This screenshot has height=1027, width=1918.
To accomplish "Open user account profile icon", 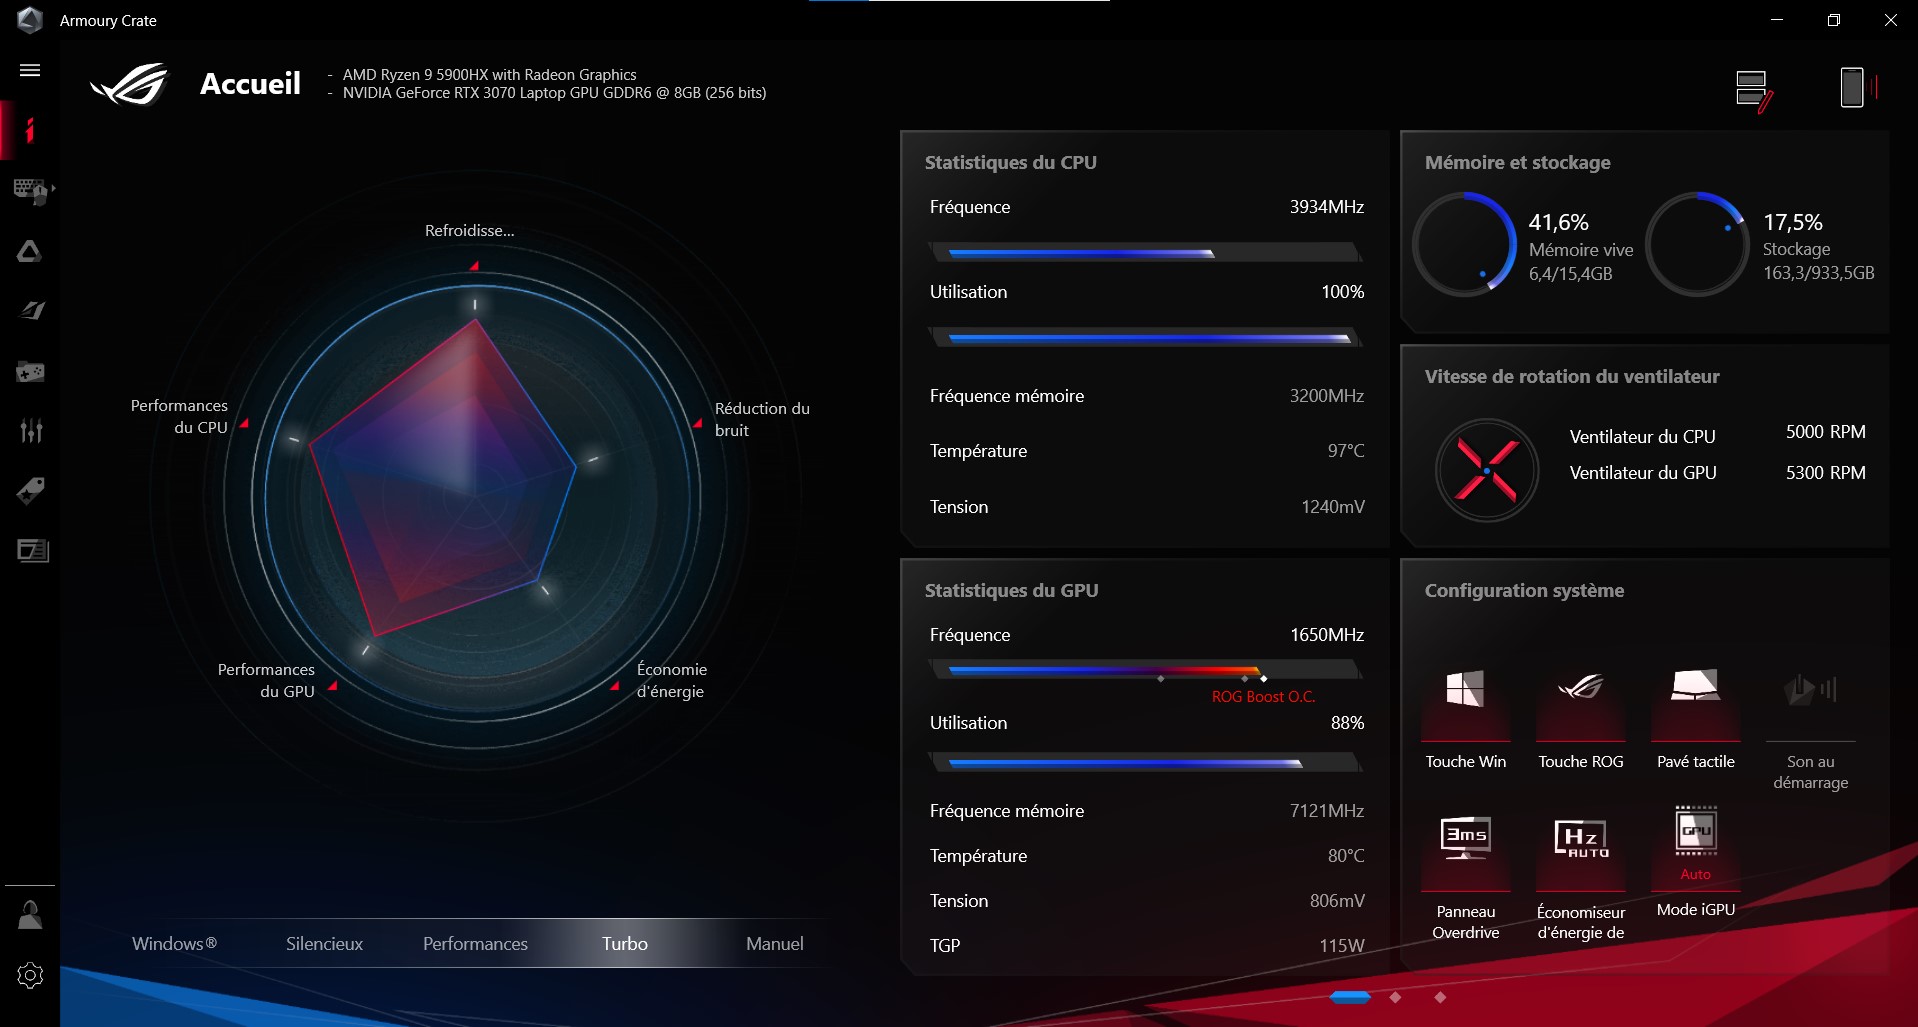I will click(x=30, y=915).
